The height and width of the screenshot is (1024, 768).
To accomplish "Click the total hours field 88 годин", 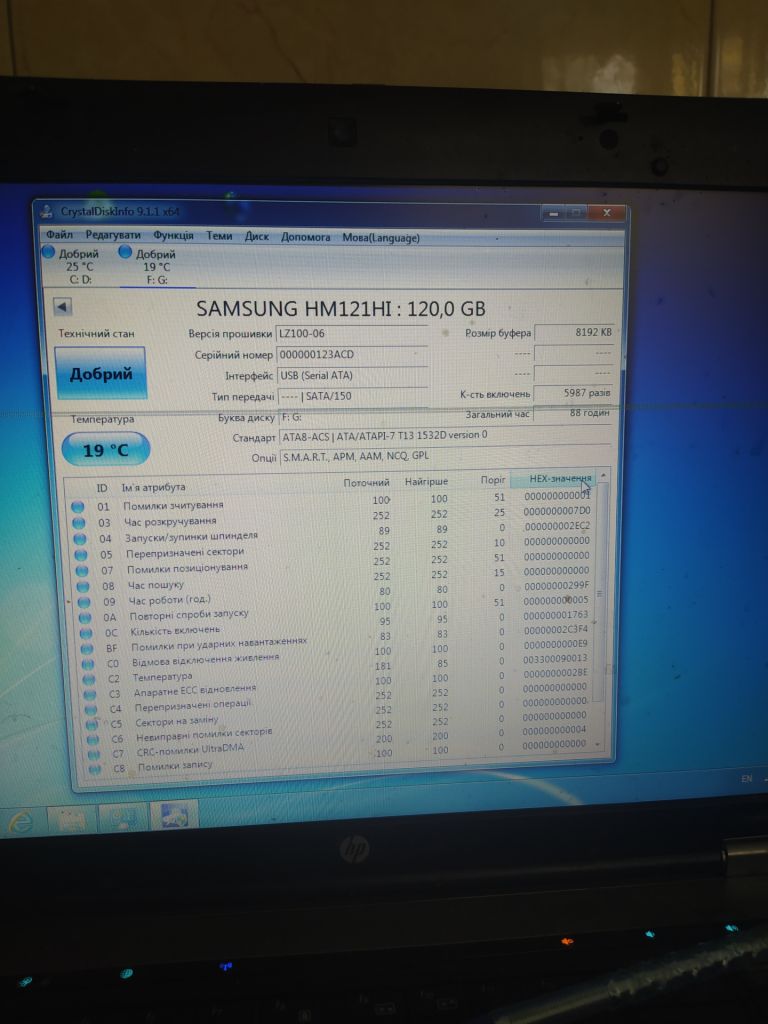I will tap(574, 413).
